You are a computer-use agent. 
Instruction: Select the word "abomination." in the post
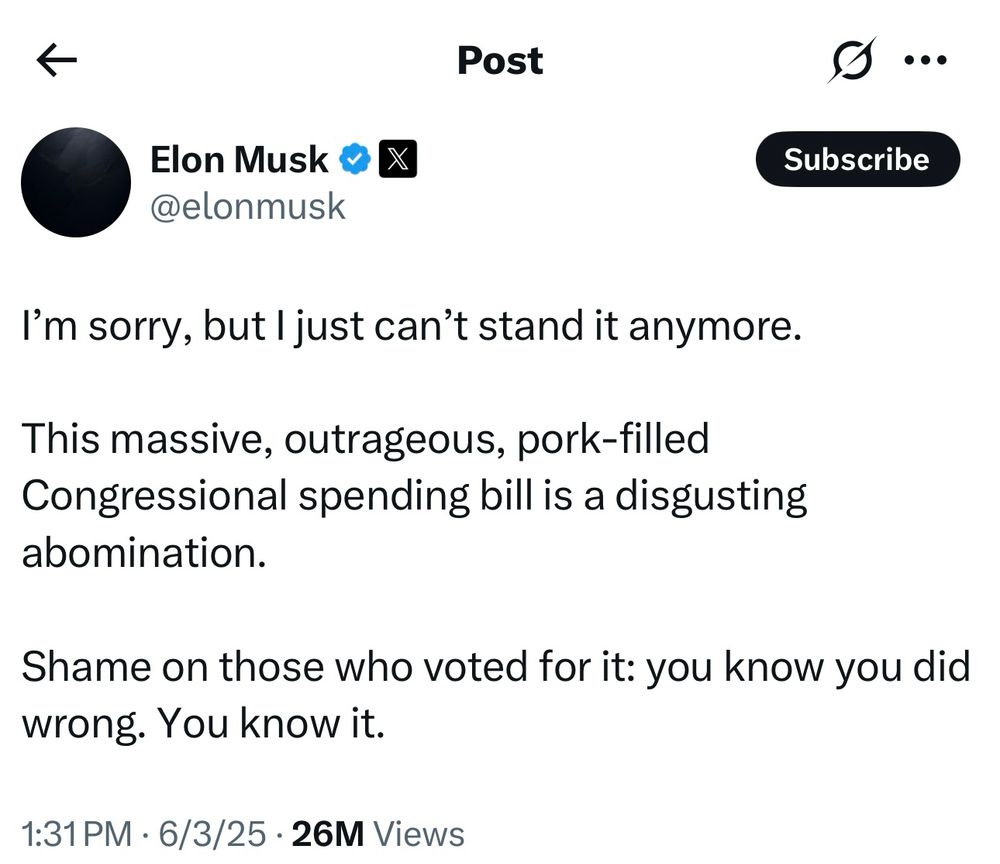tap(144, 552)
